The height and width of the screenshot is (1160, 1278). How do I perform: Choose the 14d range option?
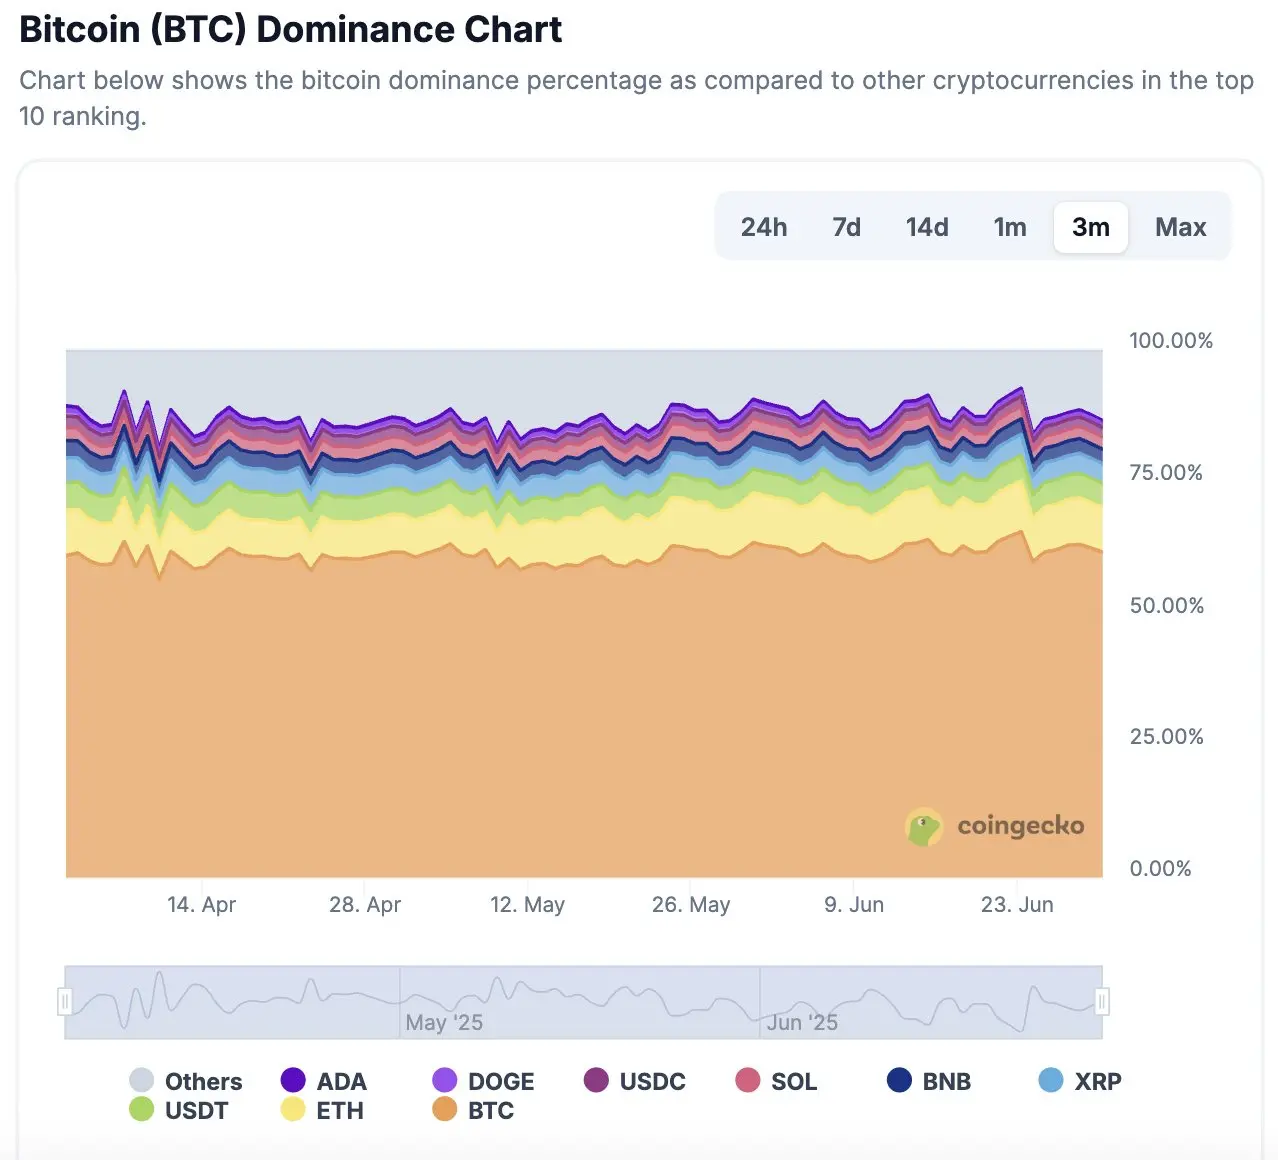[927, 227]
